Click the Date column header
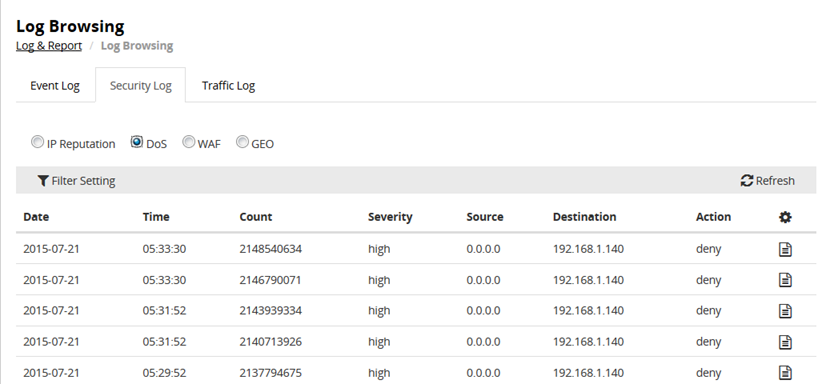 coord(36,217)
